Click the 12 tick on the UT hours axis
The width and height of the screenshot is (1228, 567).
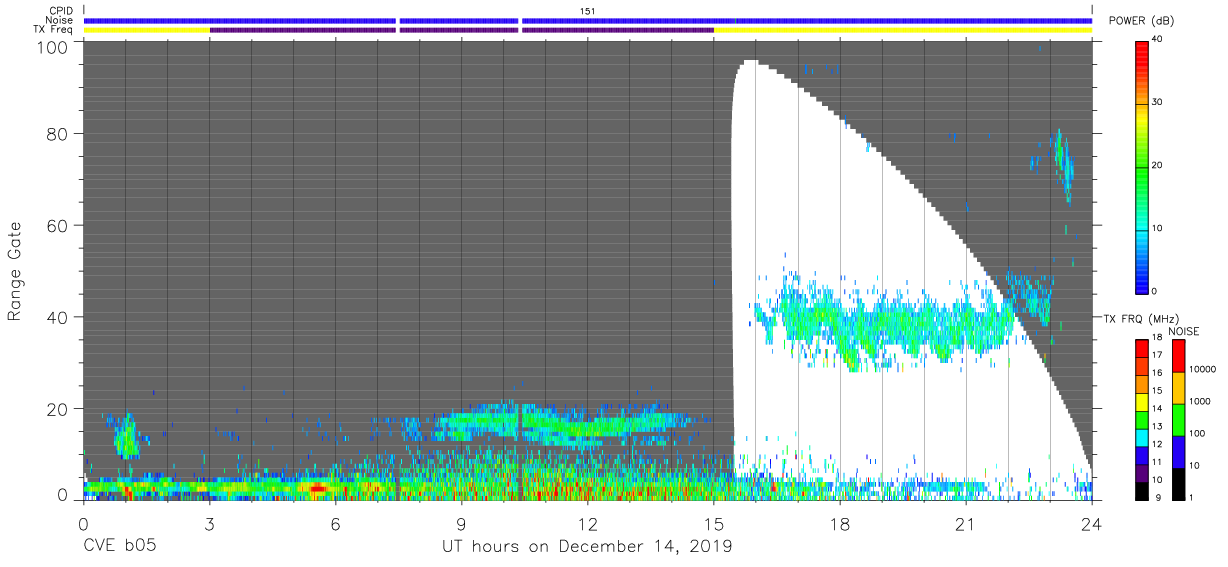click(x=587, y=525)
